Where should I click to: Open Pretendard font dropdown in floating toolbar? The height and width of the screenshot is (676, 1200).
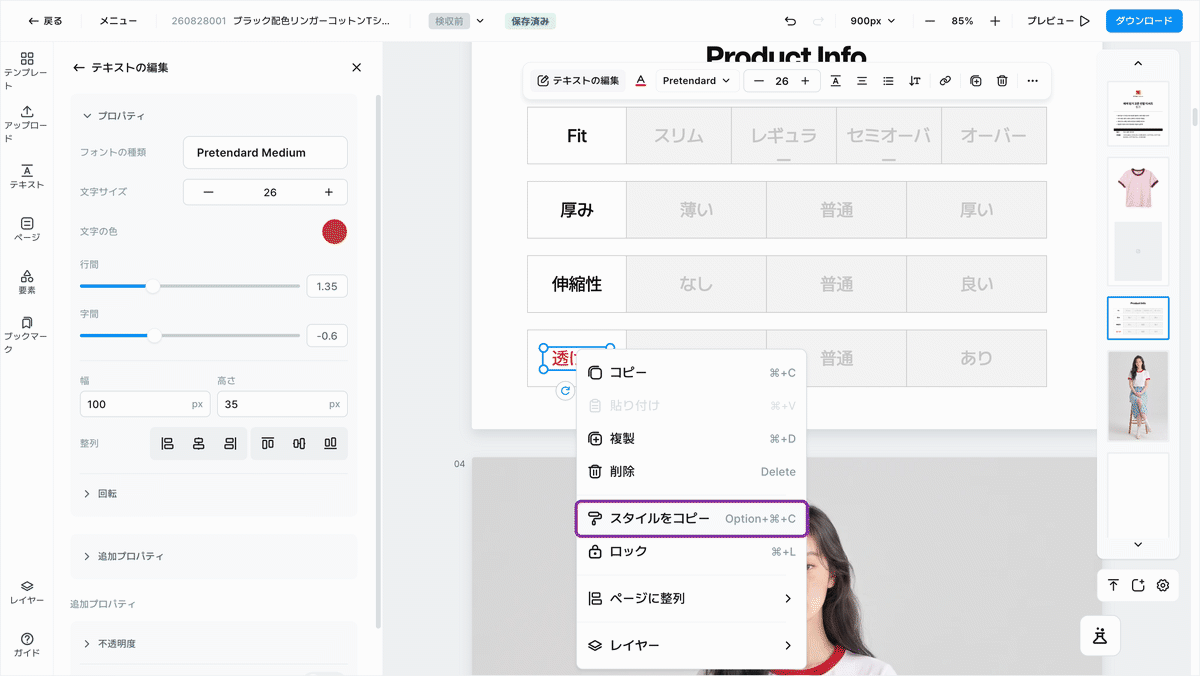coord(696,81)
